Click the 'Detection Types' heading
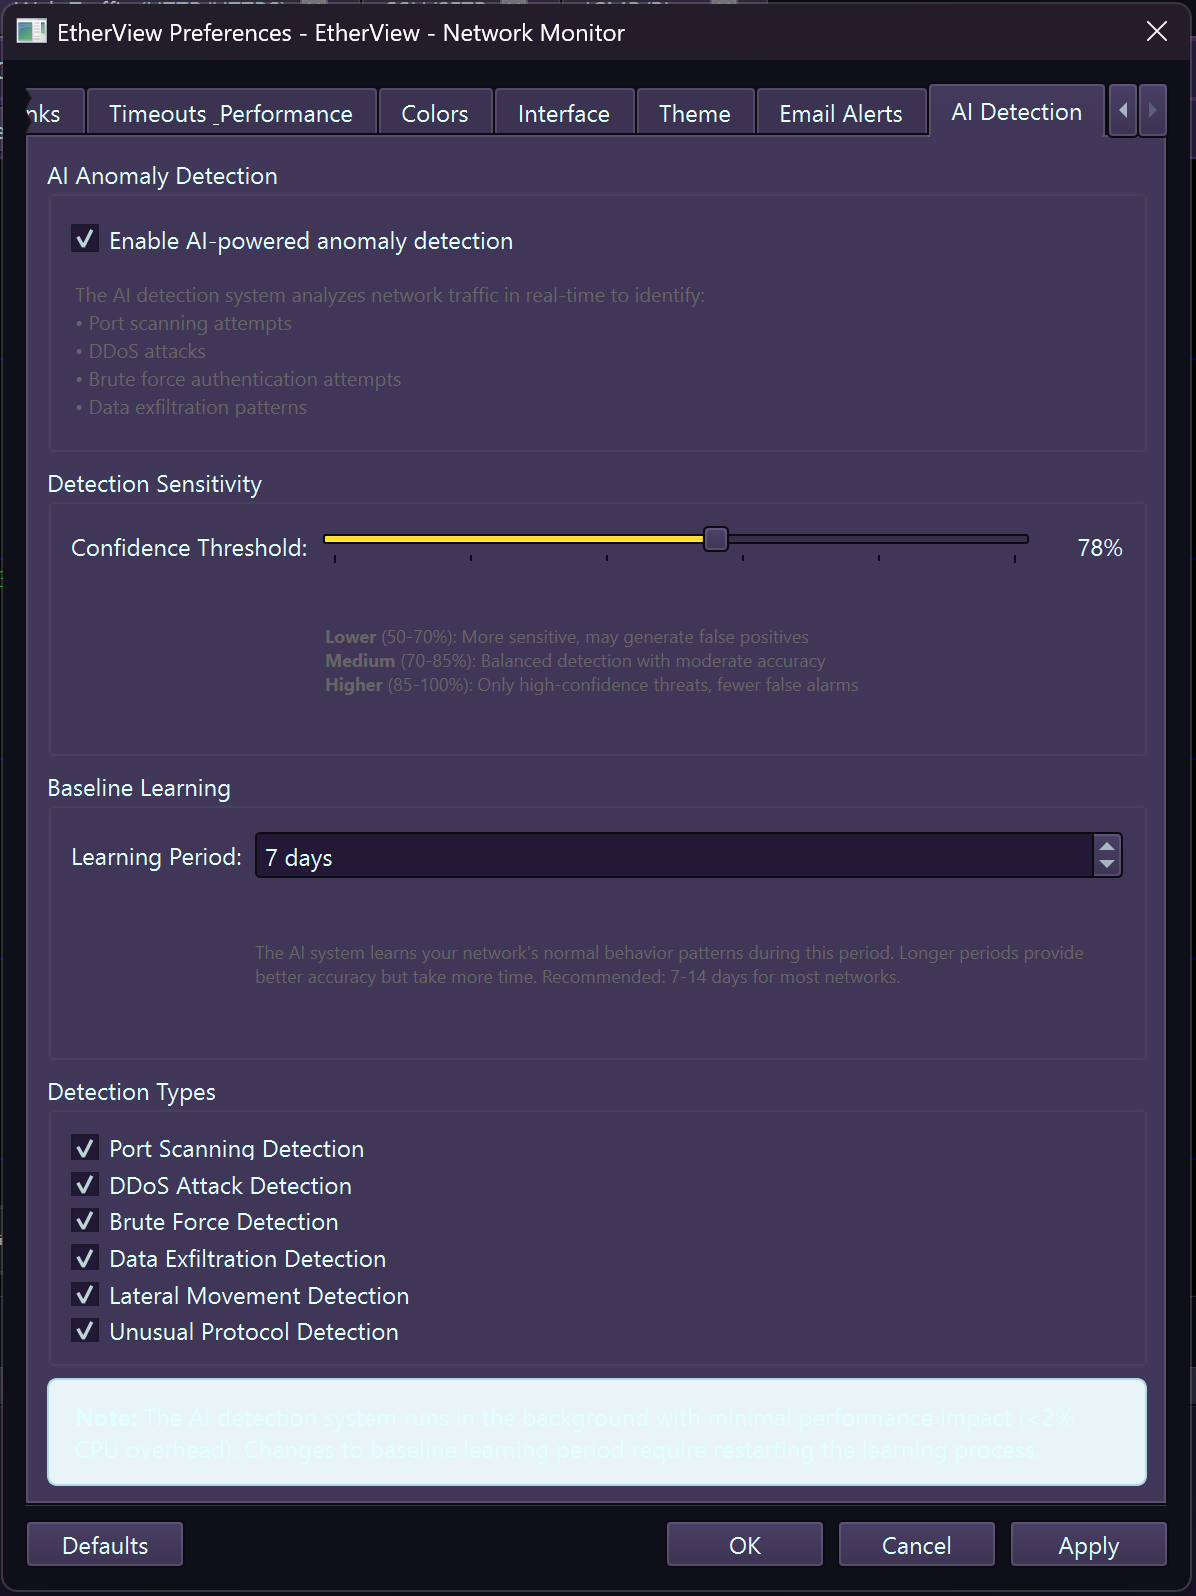The image size is (1196, 1596). pos(132,1092)
